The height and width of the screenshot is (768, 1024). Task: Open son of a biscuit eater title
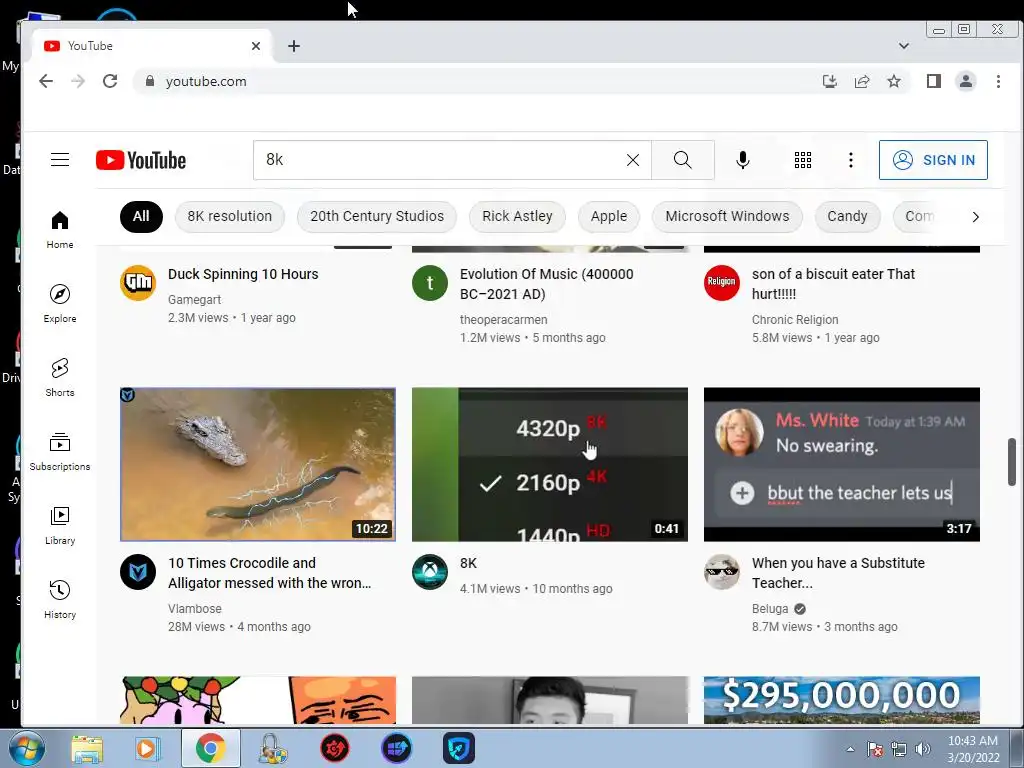coord(833,284)
